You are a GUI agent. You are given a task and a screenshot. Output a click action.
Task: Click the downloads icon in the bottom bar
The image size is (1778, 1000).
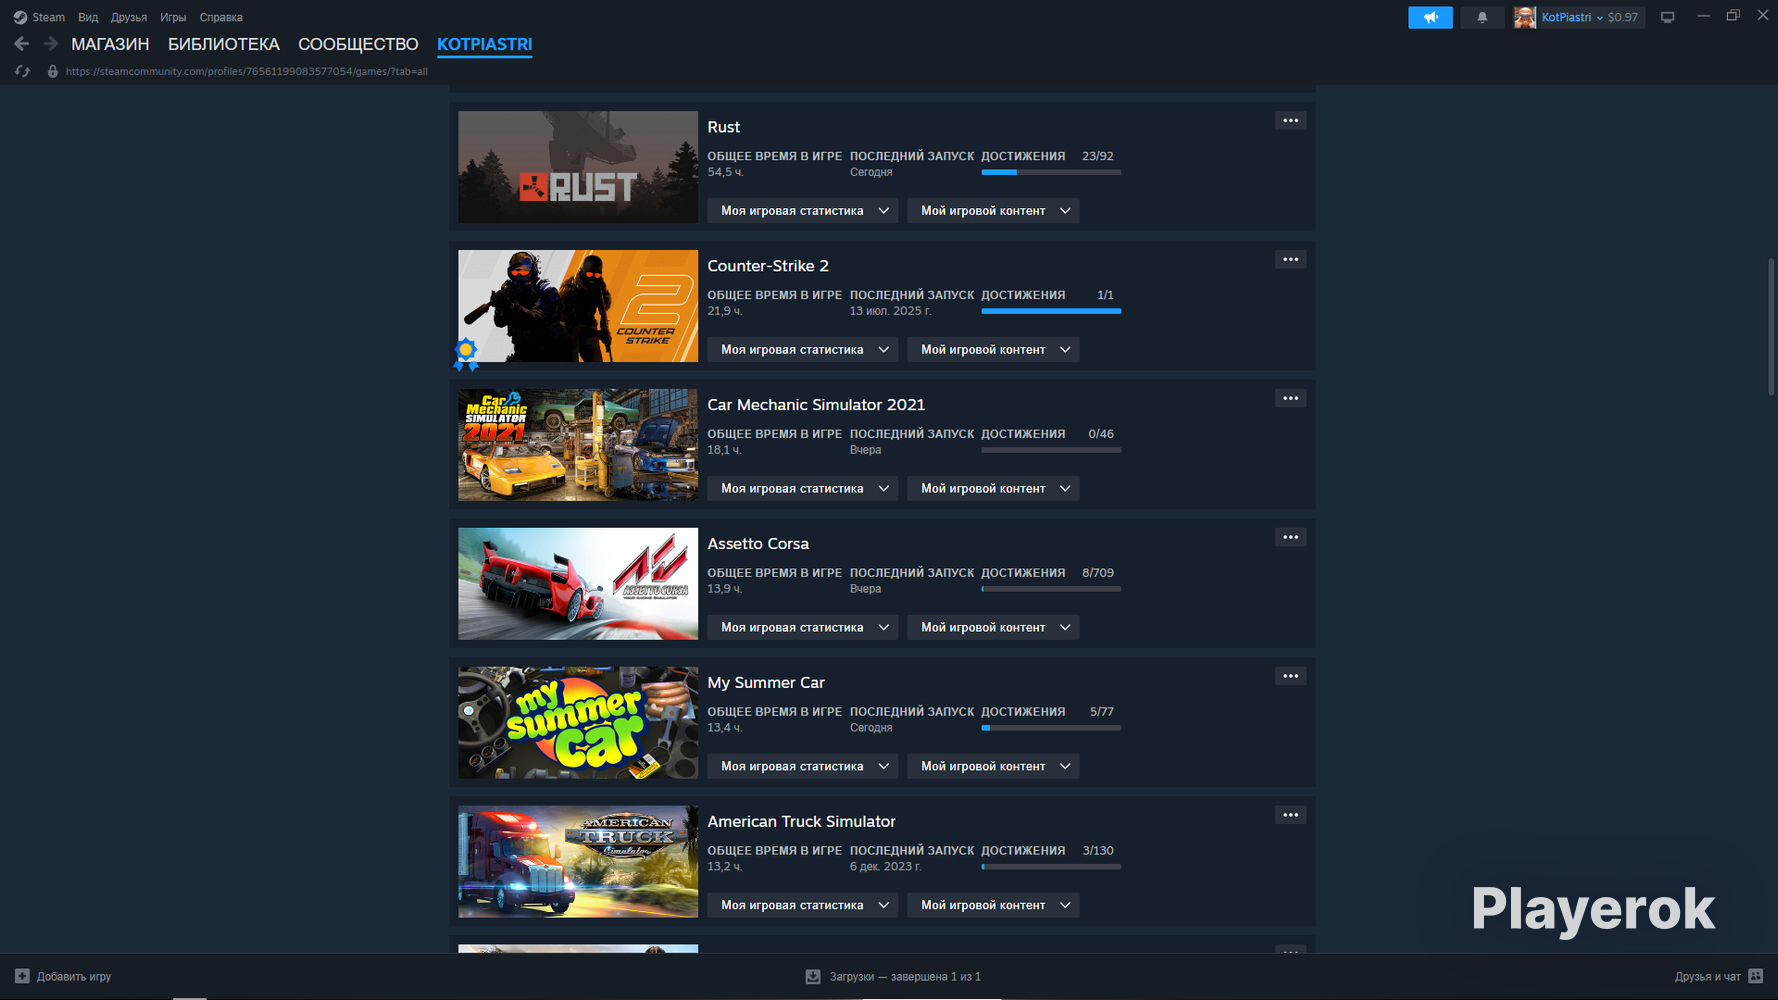pyautogui.click(x=813, y=976)
